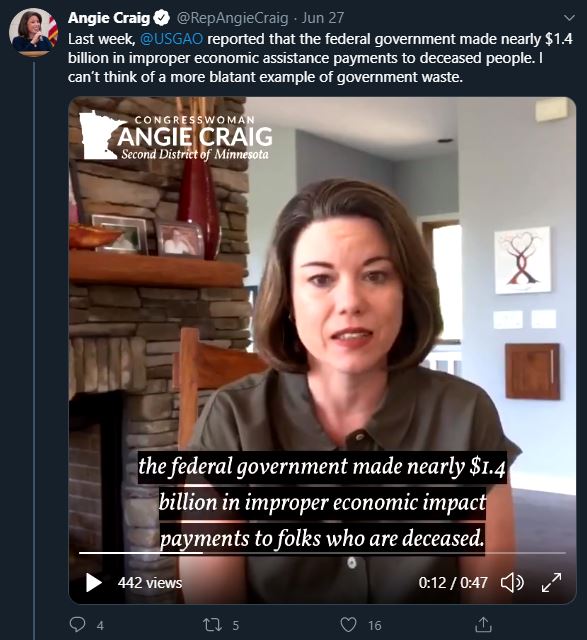Expand tweet options chevron
The image size is (587, 640).
click(x=569, y=18)
